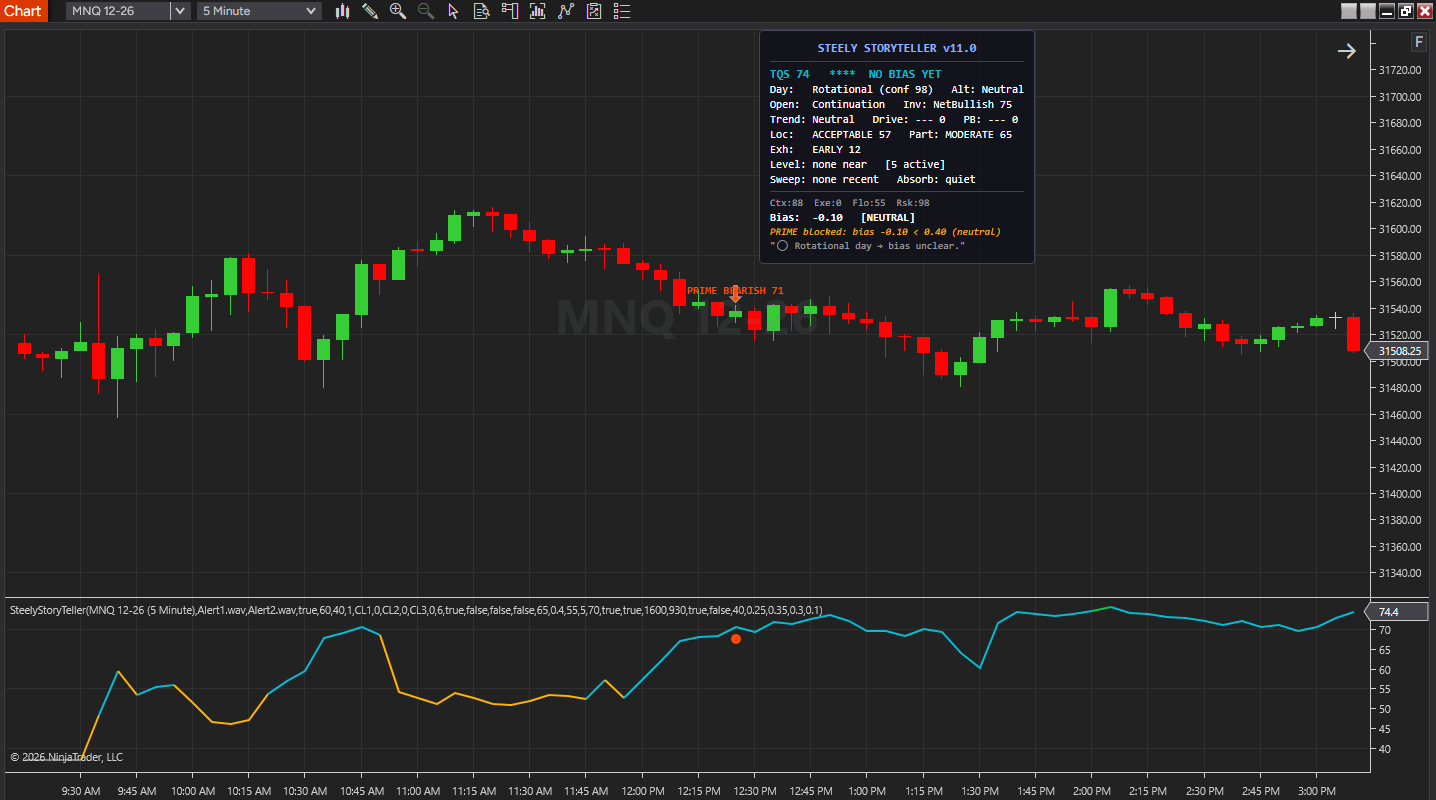This screenshot has width=1436, height=800.
Task: Minimize the chart window
Action: [x=1387, y=11]
